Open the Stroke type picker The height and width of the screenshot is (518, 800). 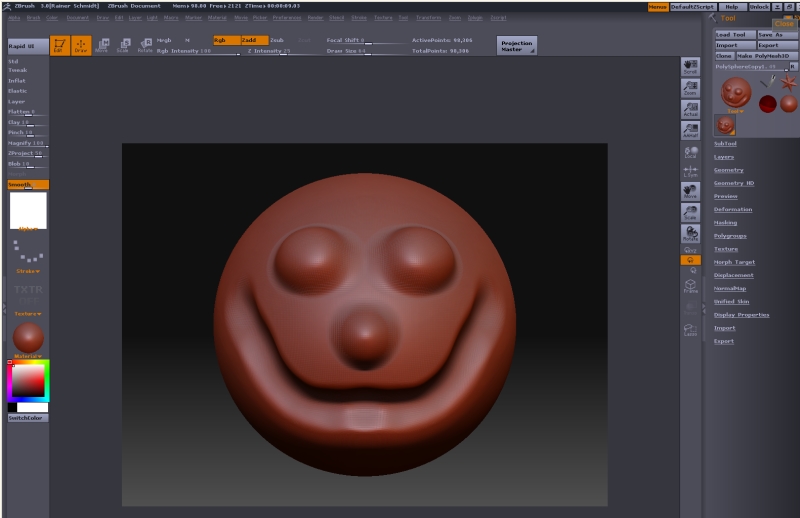[28, 254]
